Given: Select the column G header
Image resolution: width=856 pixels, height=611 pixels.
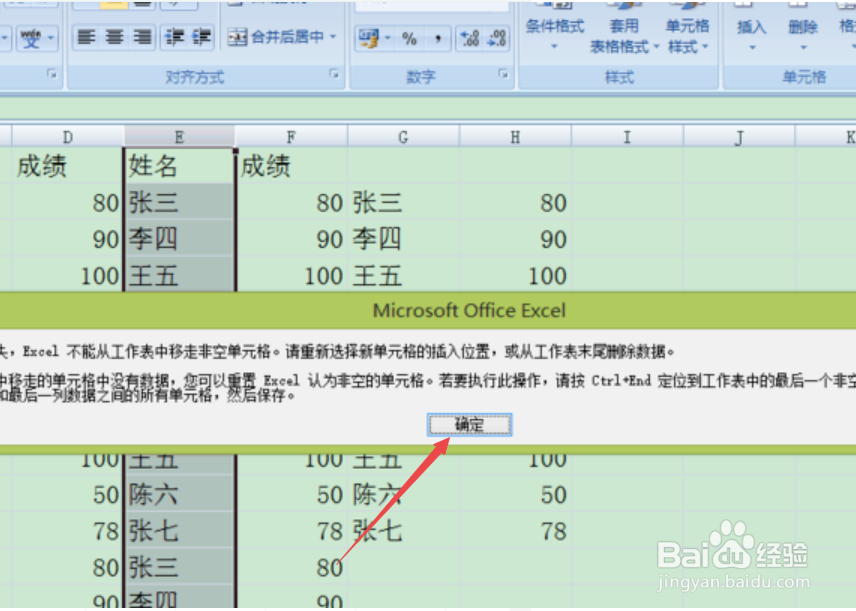Looking at the screenshot, I should point(403,137).
